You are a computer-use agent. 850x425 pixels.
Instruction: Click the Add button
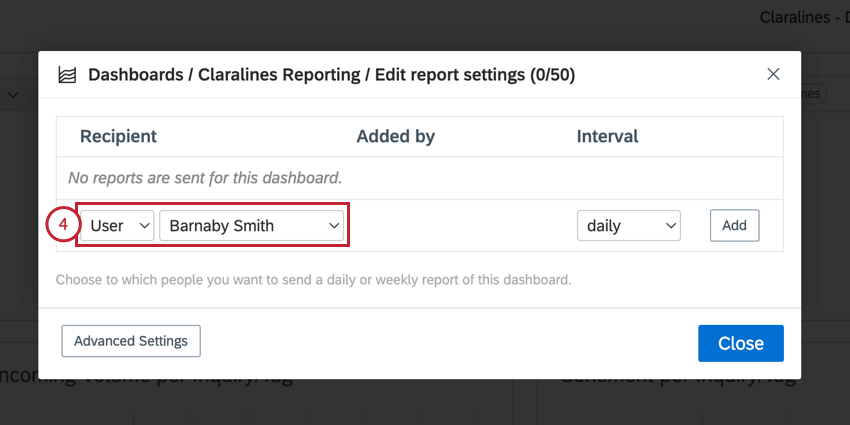[x=735, y=226]
